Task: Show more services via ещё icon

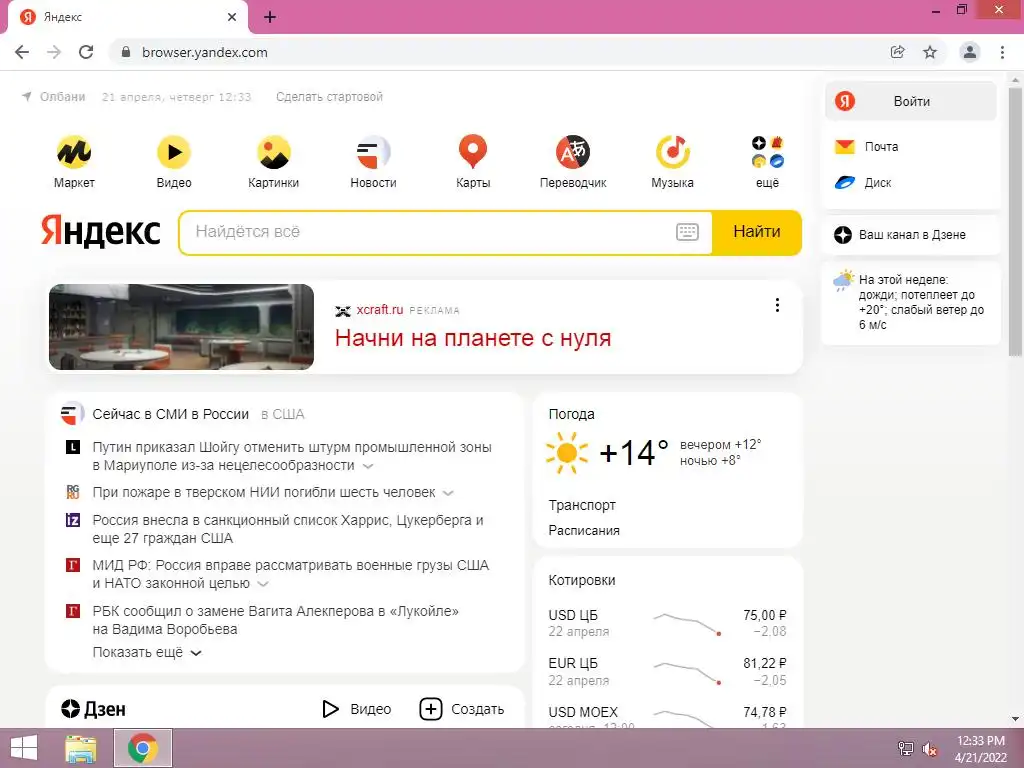Action: click(767, 152)
